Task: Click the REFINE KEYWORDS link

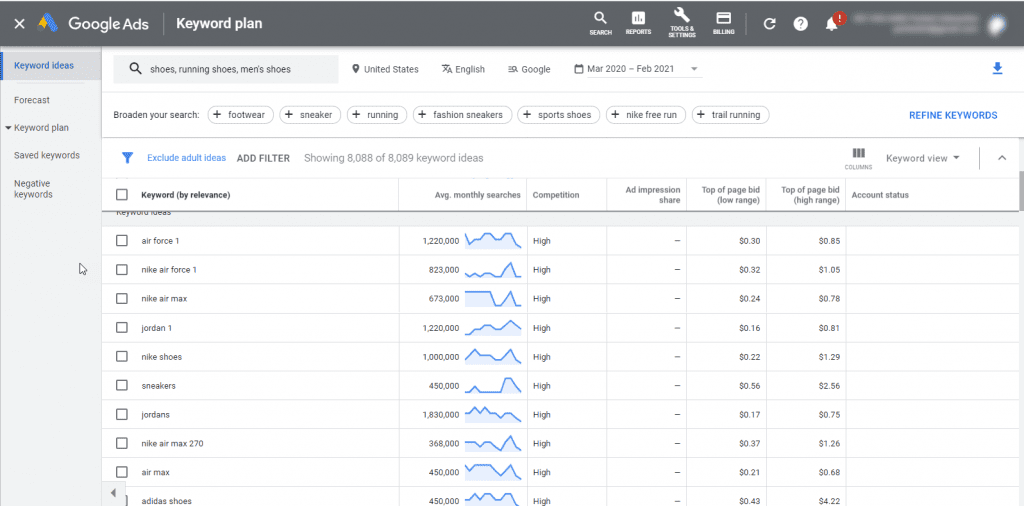Action: (x=952, y=115)
